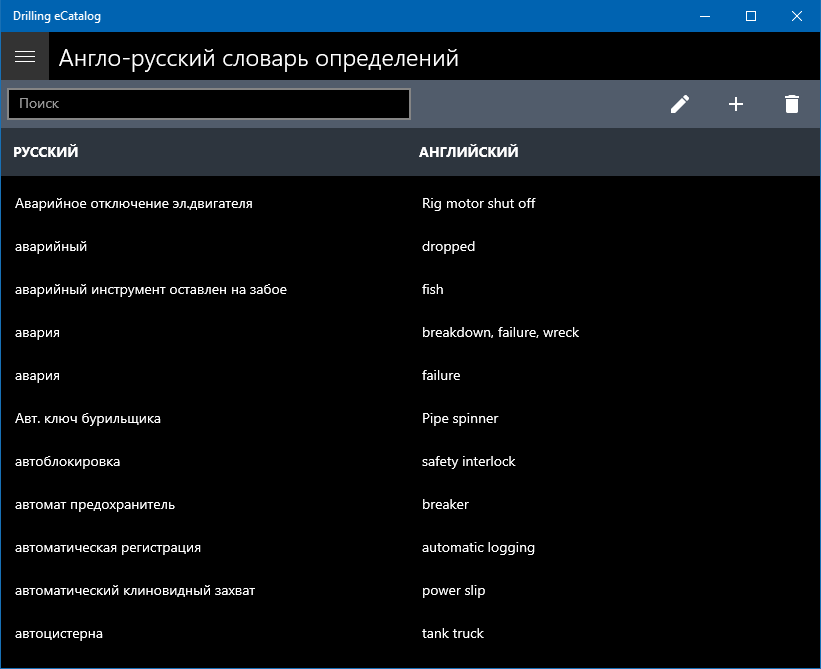Select the 'автоблокировка' entry
Screen dimensions: 821x669
(x=68, y=462)
